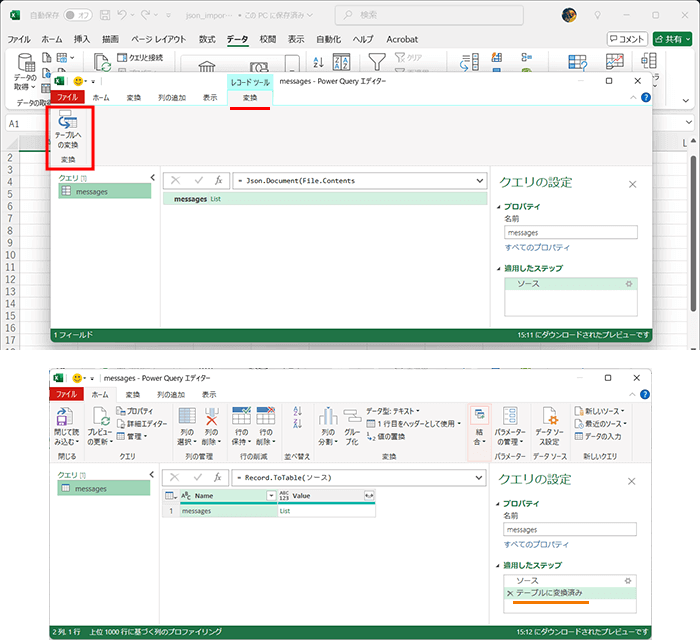The height and width of the screenshot is (640, 700).
Task: Click the gear on the ソース step in the upper editor
Action: (629, 284)
